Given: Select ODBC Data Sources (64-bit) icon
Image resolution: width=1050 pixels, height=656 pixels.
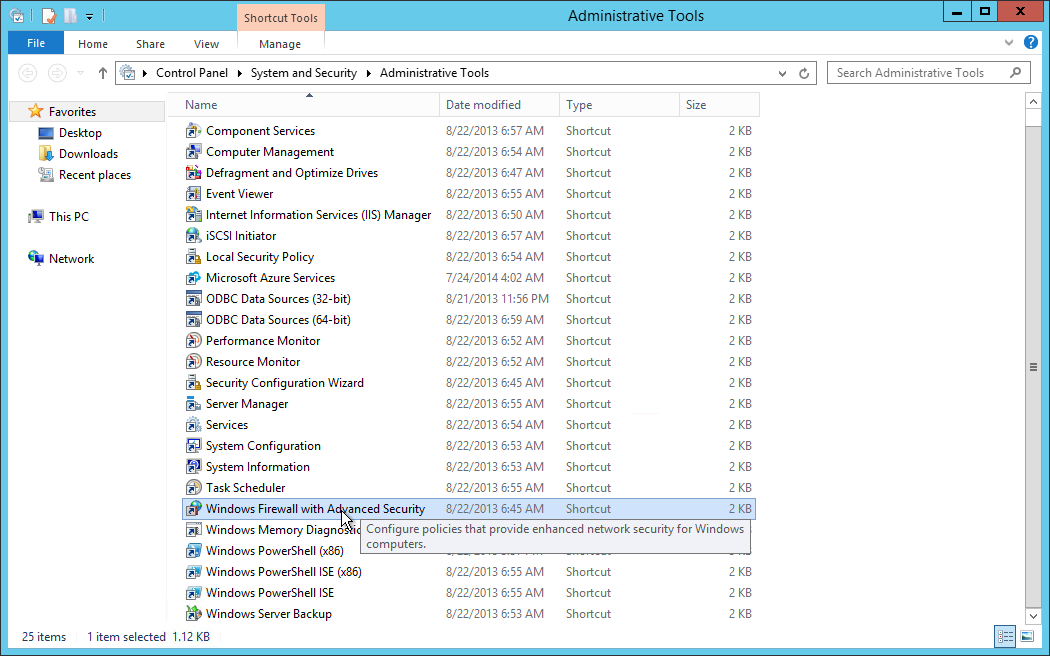Looking at the screenshot, I should coord(194,319).
